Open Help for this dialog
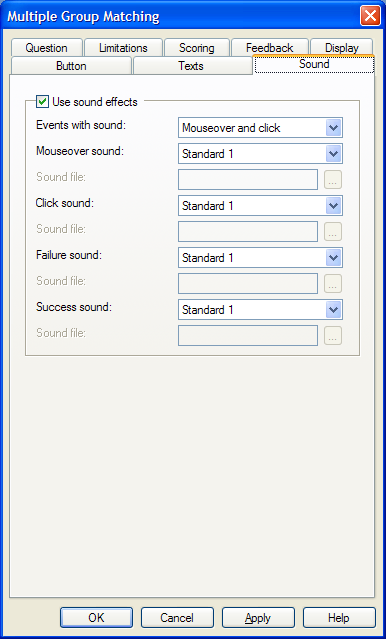The width and height of the screenshot is (386, 639). (x=339, y=618)
